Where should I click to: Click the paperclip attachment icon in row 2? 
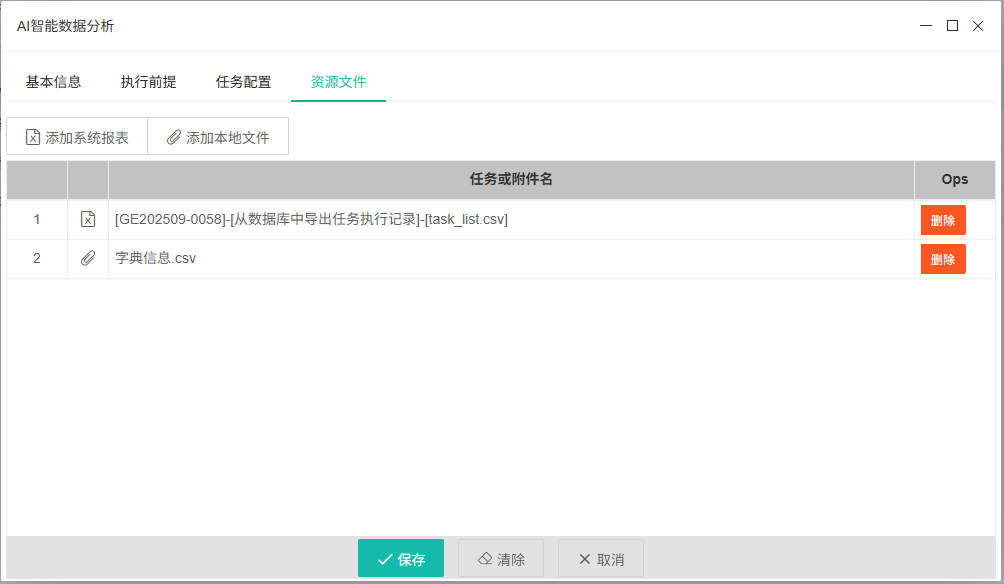click(88, 258)
